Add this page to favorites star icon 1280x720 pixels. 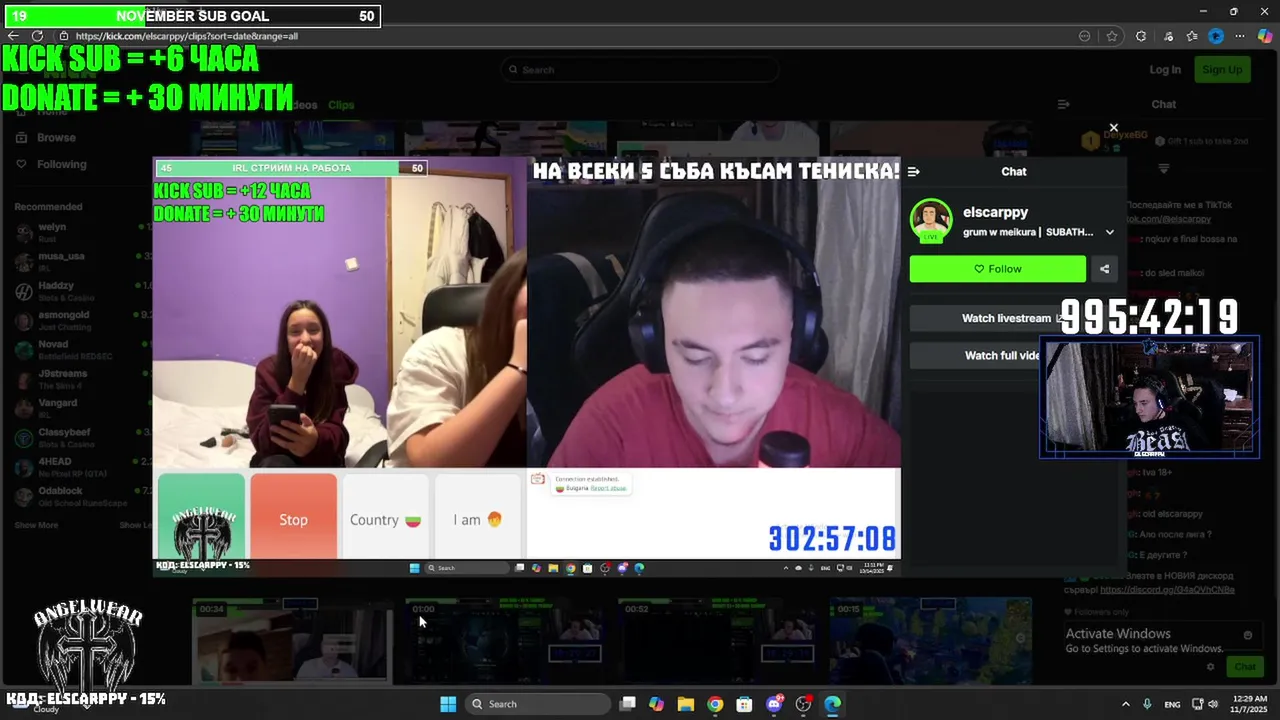click(1112, 36)
